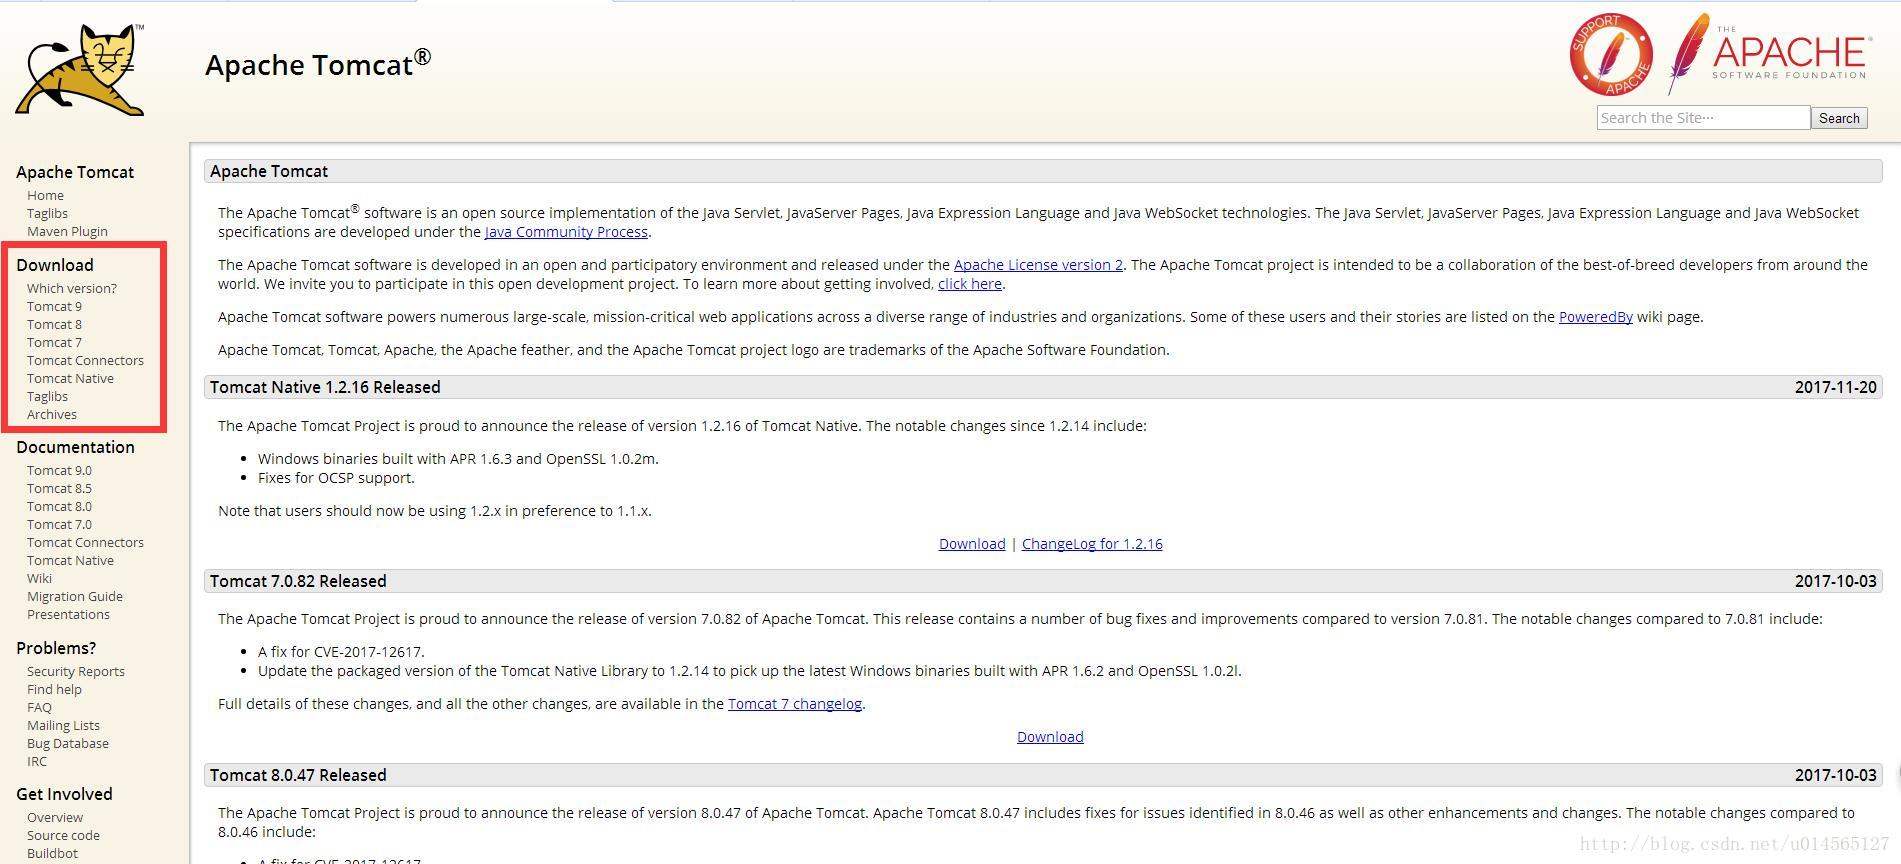
Task: Open Tomcat Connectors under Download
Action: point(85,360)
